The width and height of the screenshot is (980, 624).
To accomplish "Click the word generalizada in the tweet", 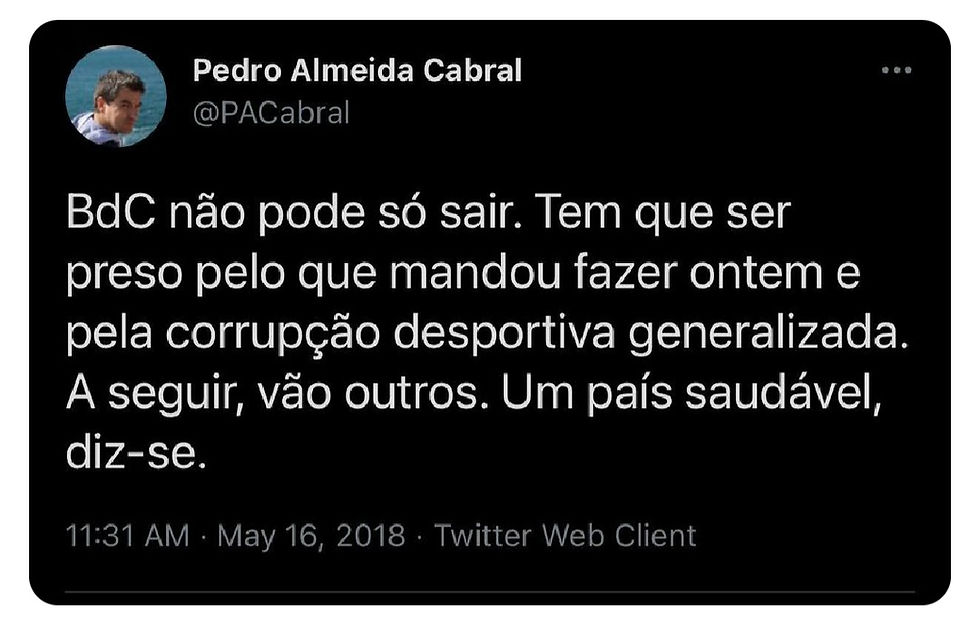I will [768, 335].
